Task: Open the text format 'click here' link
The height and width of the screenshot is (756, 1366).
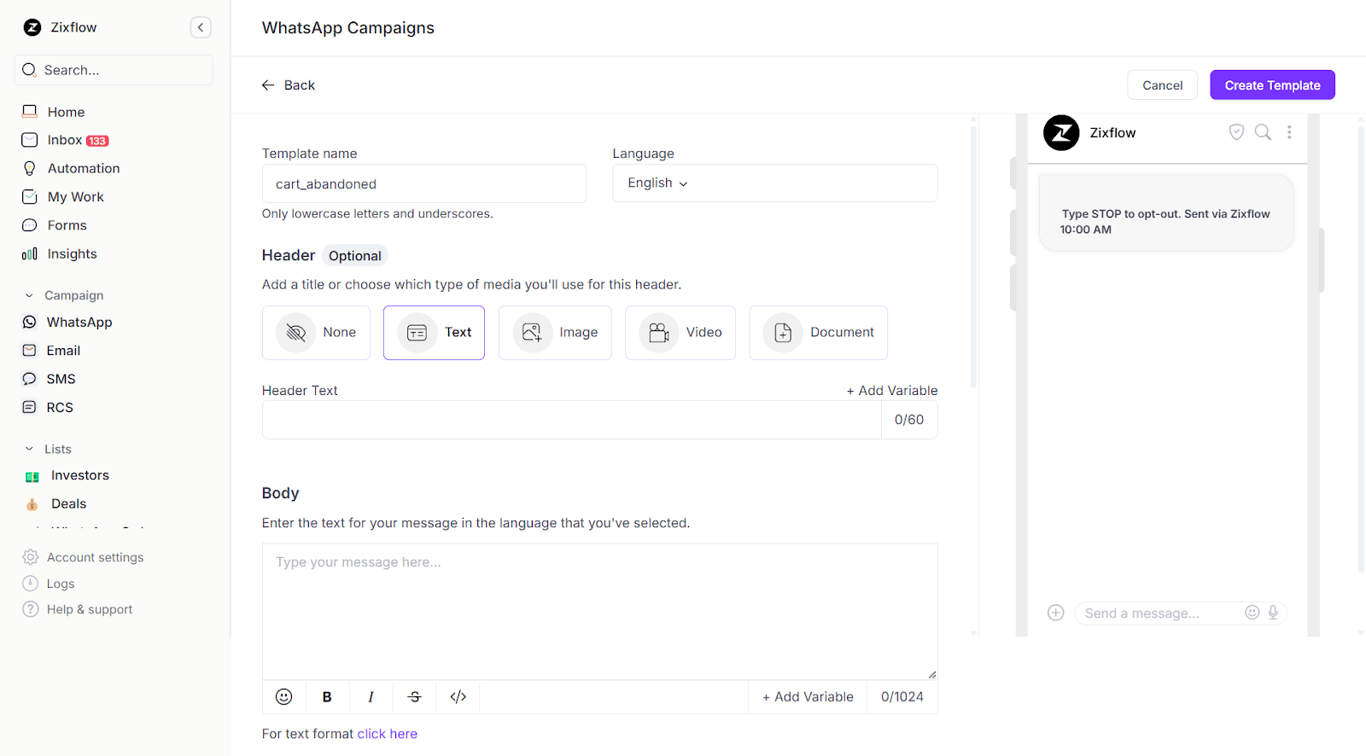Action: (x=388, y=733)
